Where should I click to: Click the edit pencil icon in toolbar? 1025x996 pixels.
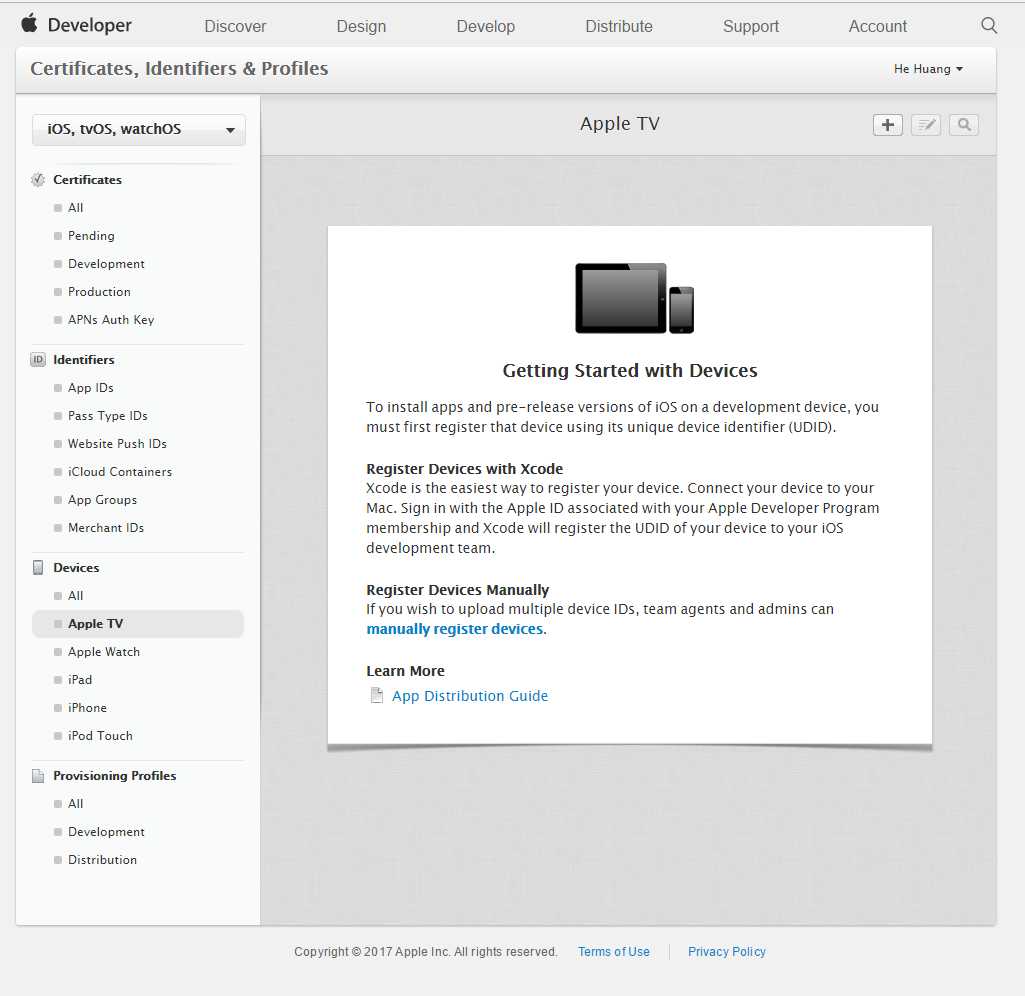point(926,125)
